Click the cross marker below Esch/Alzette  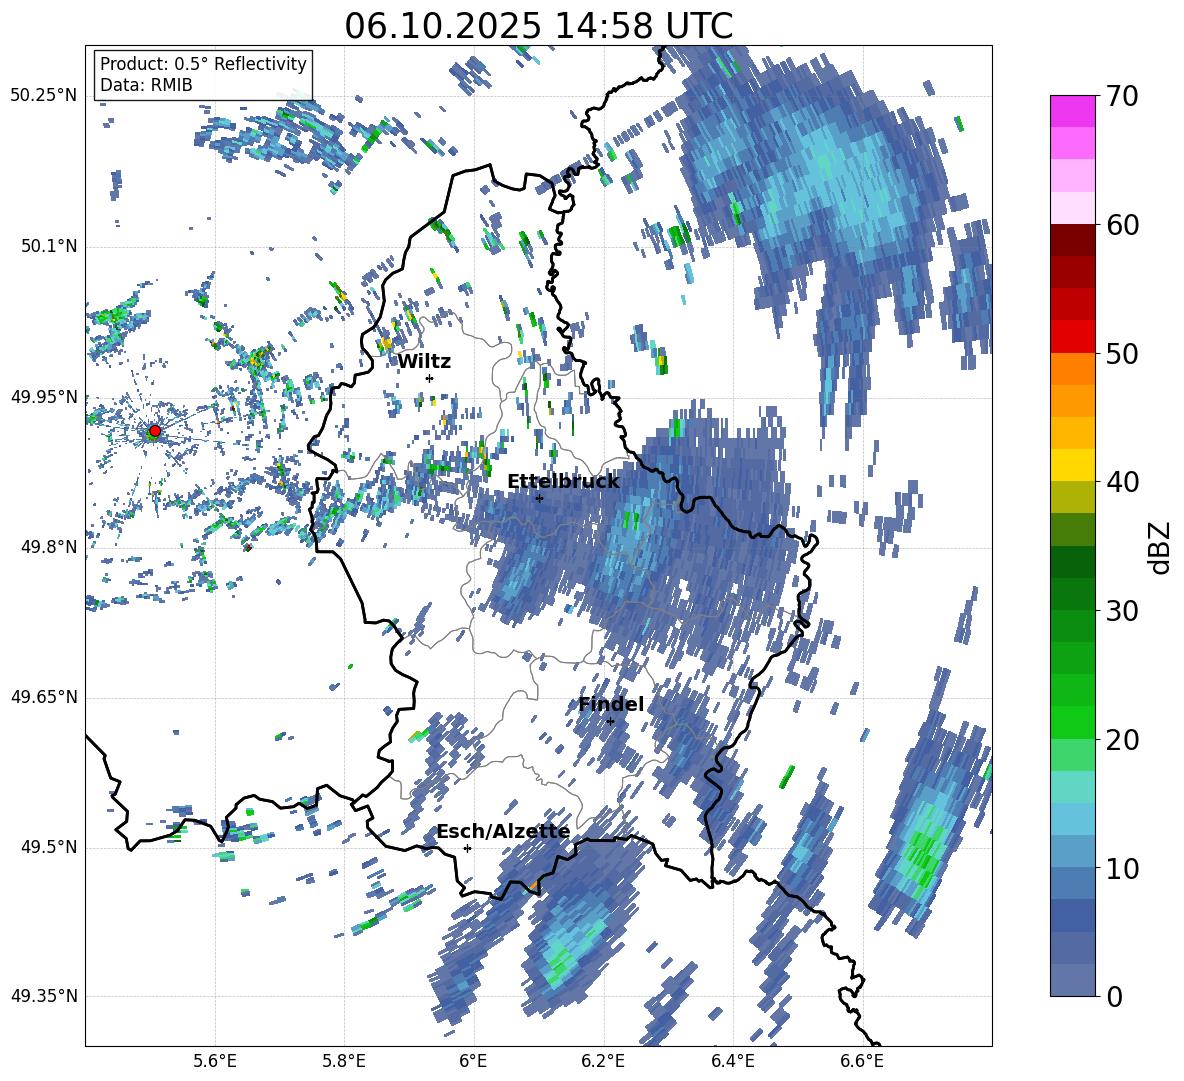[467, 848]
